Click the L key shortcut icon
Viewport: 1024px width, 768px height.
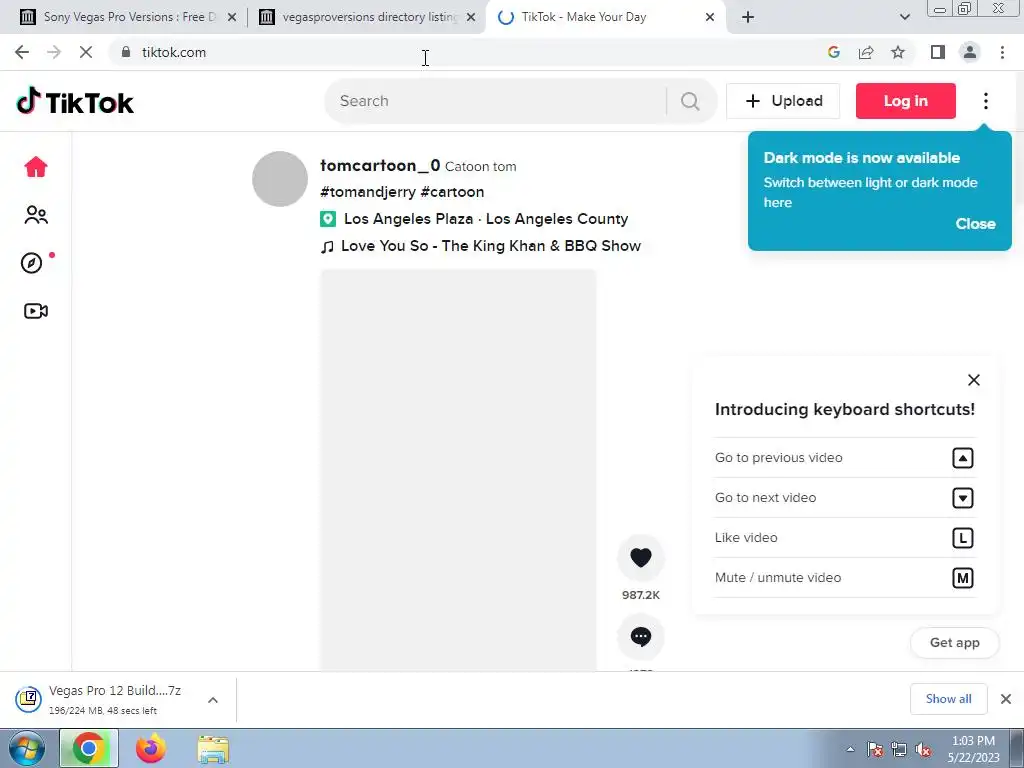click(963, 537)
